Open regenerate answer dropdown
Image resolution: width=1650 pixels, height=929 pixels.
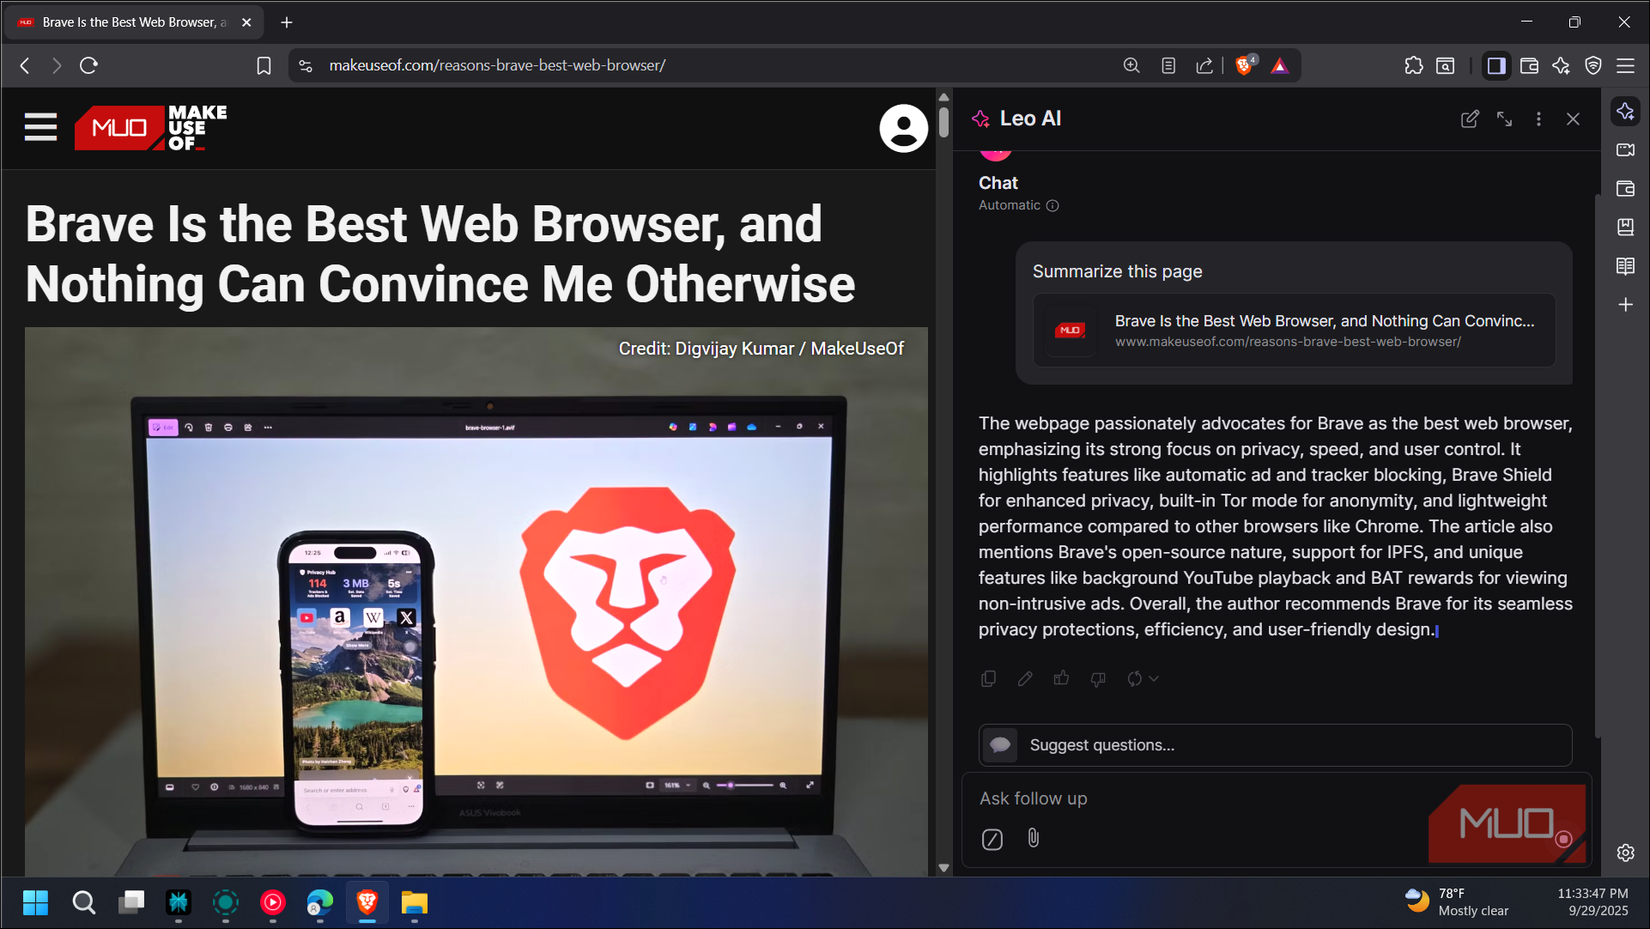[x=1142, y=678]
